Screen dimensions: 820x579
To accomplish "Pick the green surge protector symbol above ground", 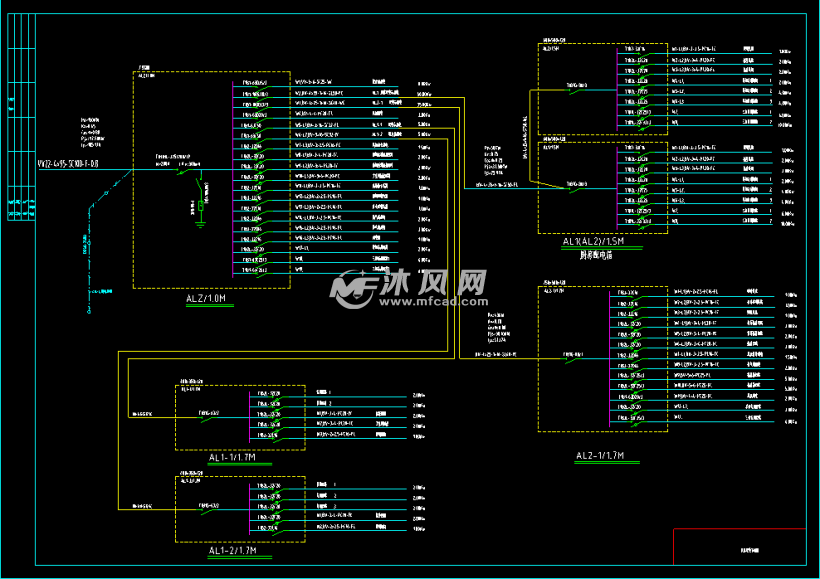I will pyautogui.click(x=200, y=205).
